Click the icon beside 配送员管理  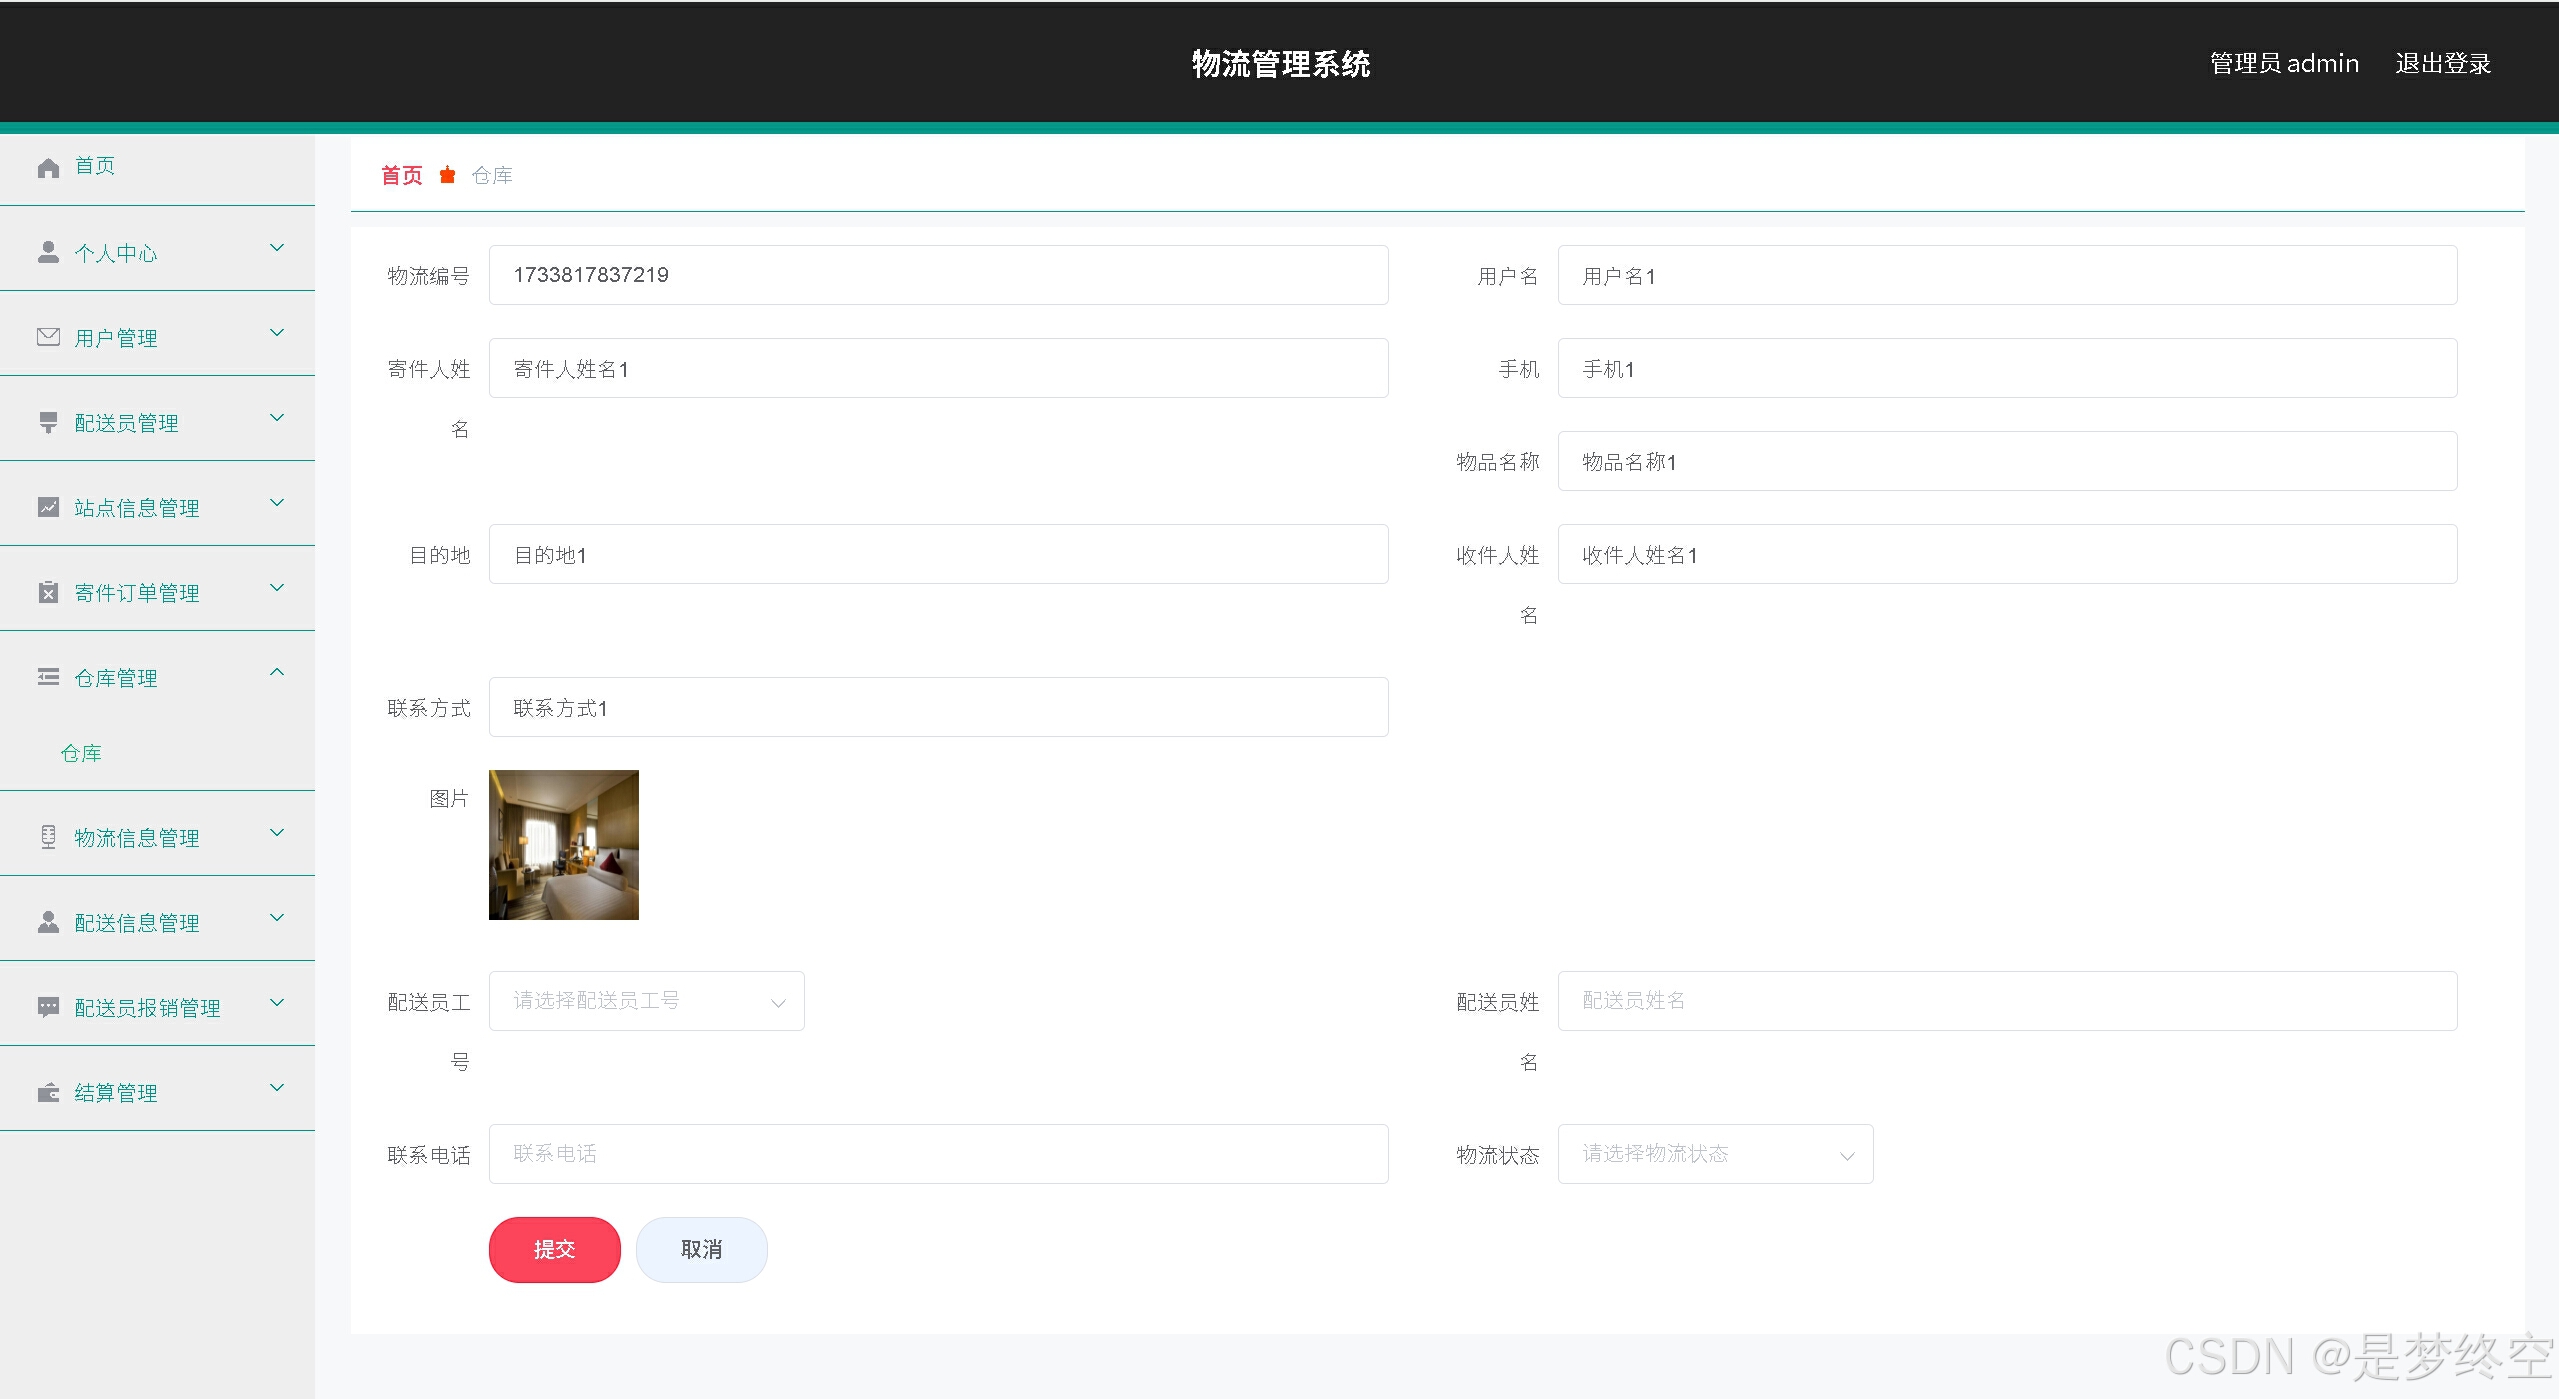point(48,422)
